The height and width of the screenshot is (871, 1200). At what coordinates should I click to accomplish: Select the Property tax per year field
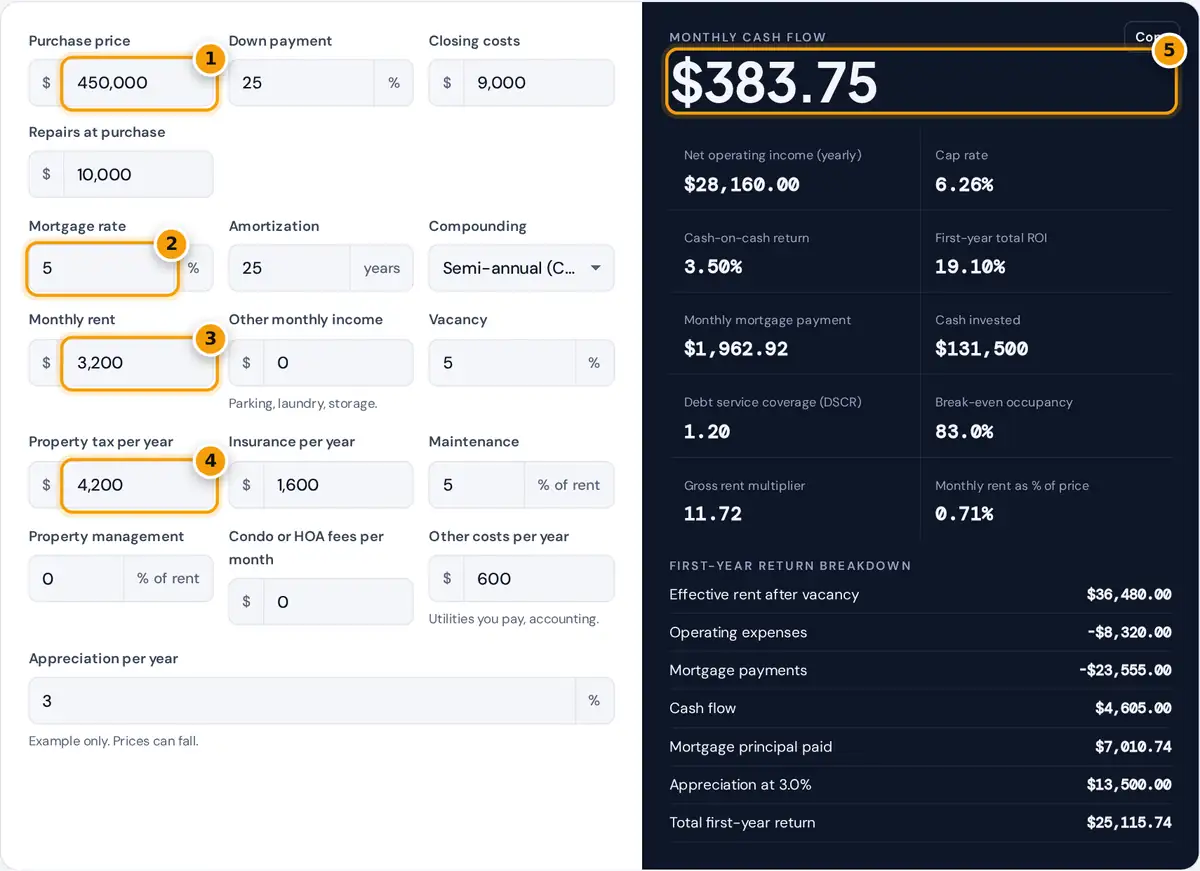138,485
